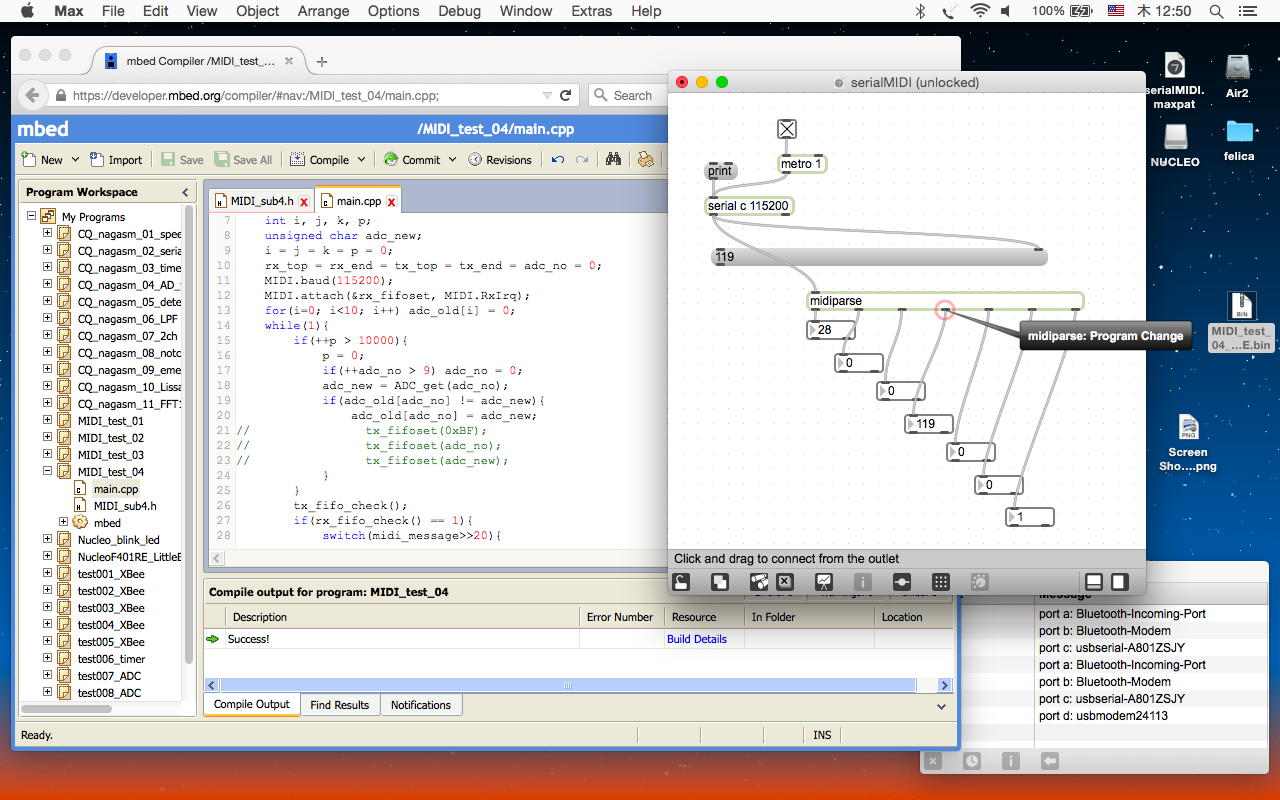Click the print icon in mbed toolbar
Viewport: 1280px width, 800px height.
646,159
